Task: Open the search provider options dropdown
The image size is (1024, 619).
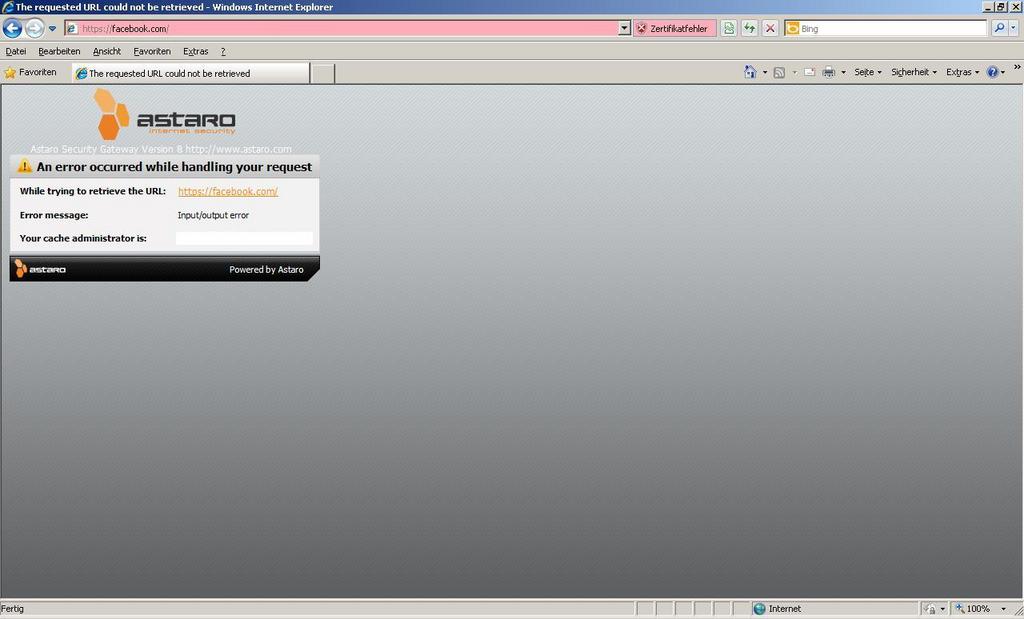Action: click(1013, 28)
